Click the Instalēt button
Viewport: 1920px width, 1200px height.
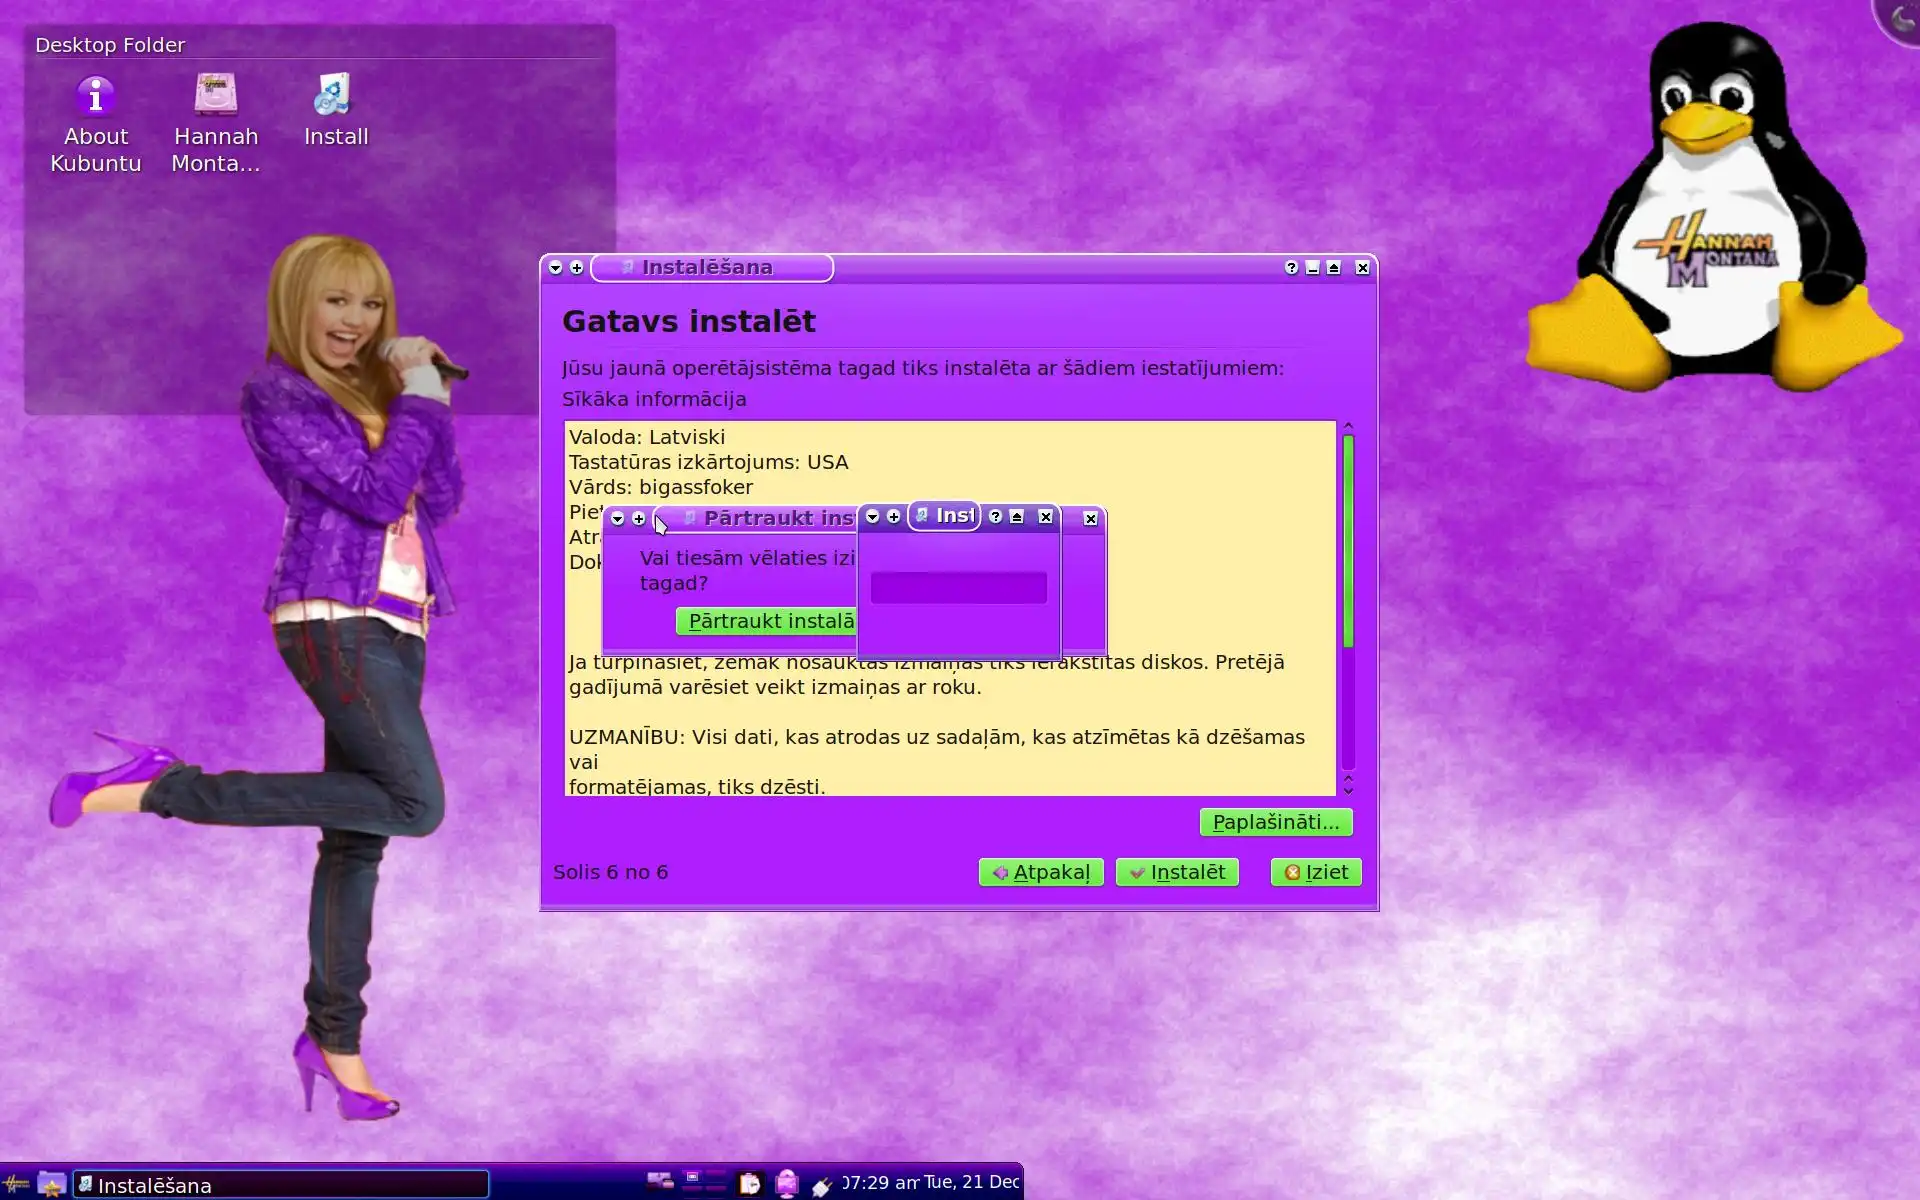(1177, 872)
